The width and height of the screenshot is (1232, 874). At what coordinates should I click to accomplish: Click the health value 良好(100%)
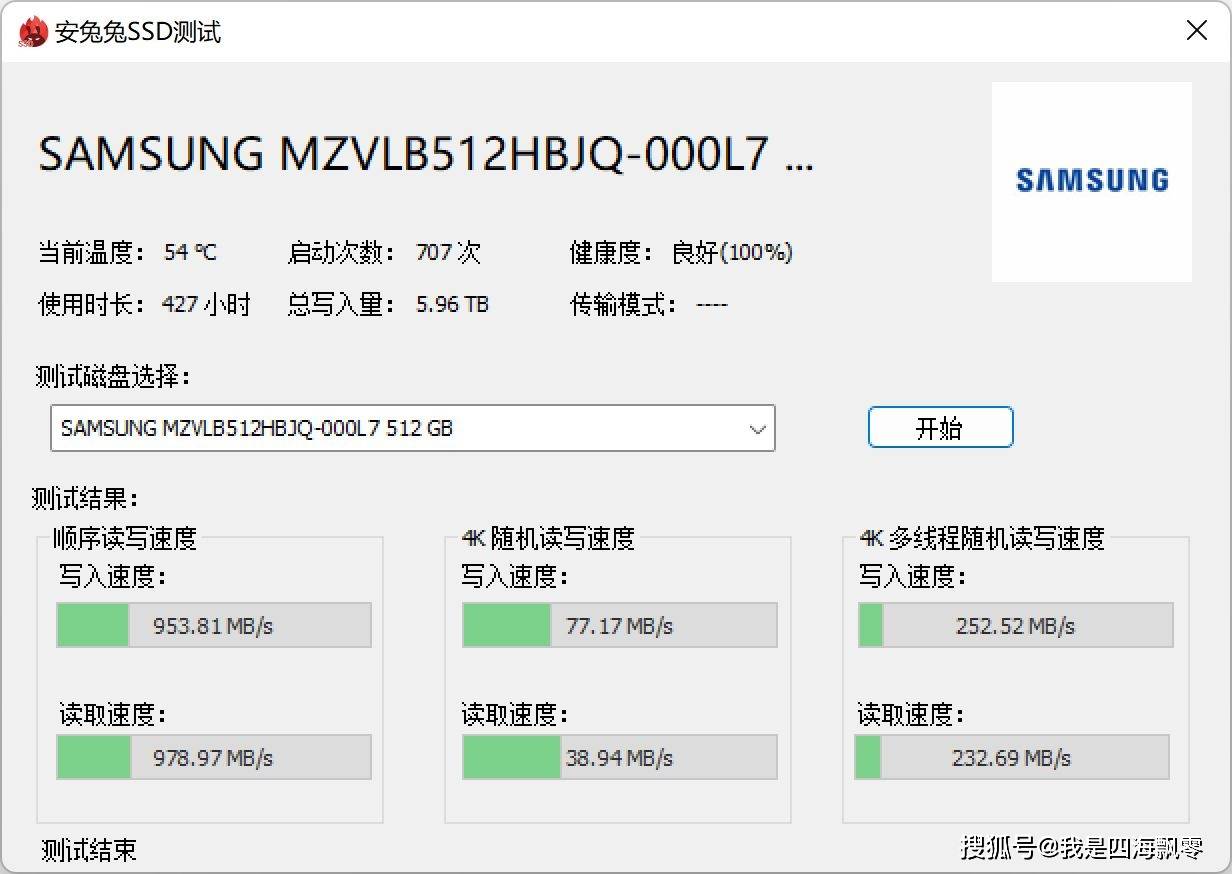click(732, 252)
